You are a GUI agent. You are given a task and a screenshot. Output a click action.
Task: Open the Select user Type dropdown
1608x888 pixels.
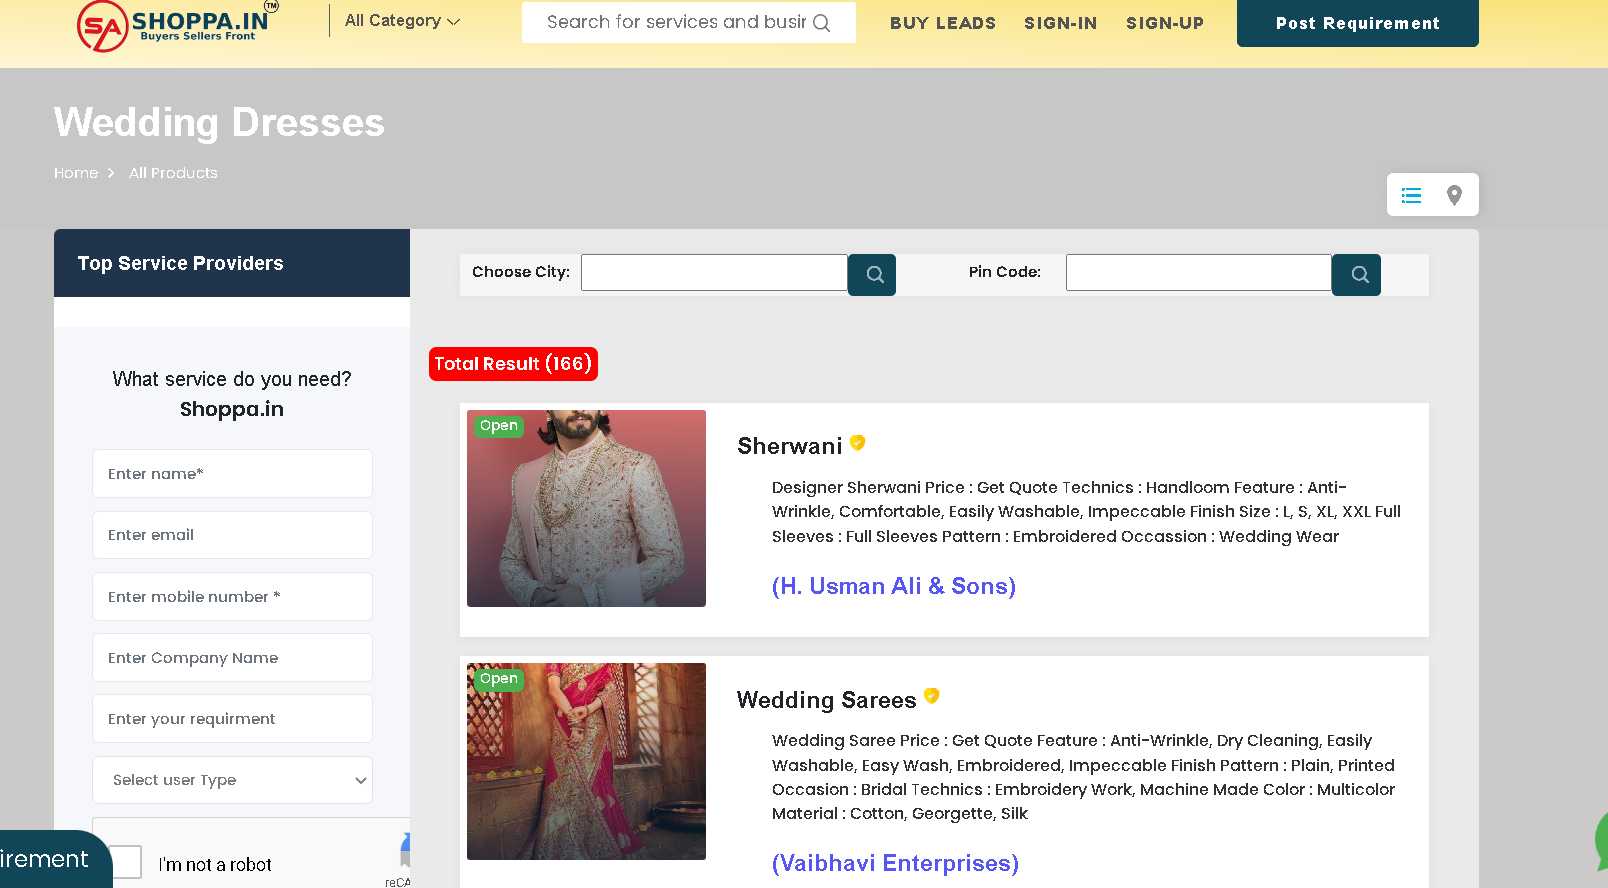(x=232, y=780)
